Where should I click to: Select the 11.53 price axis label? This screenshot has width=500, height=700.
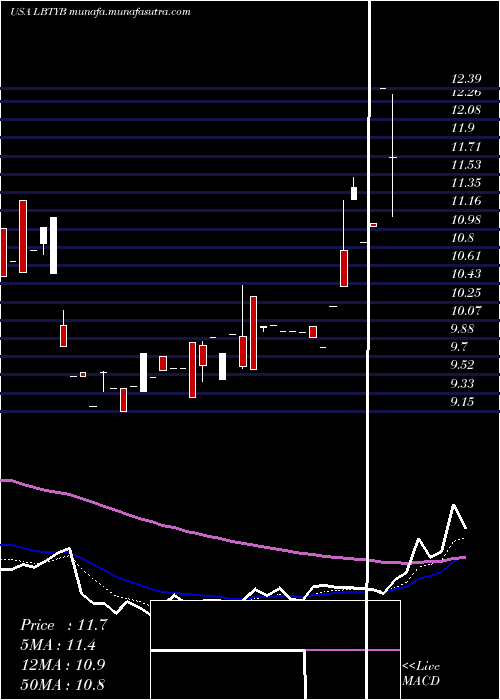466,165
